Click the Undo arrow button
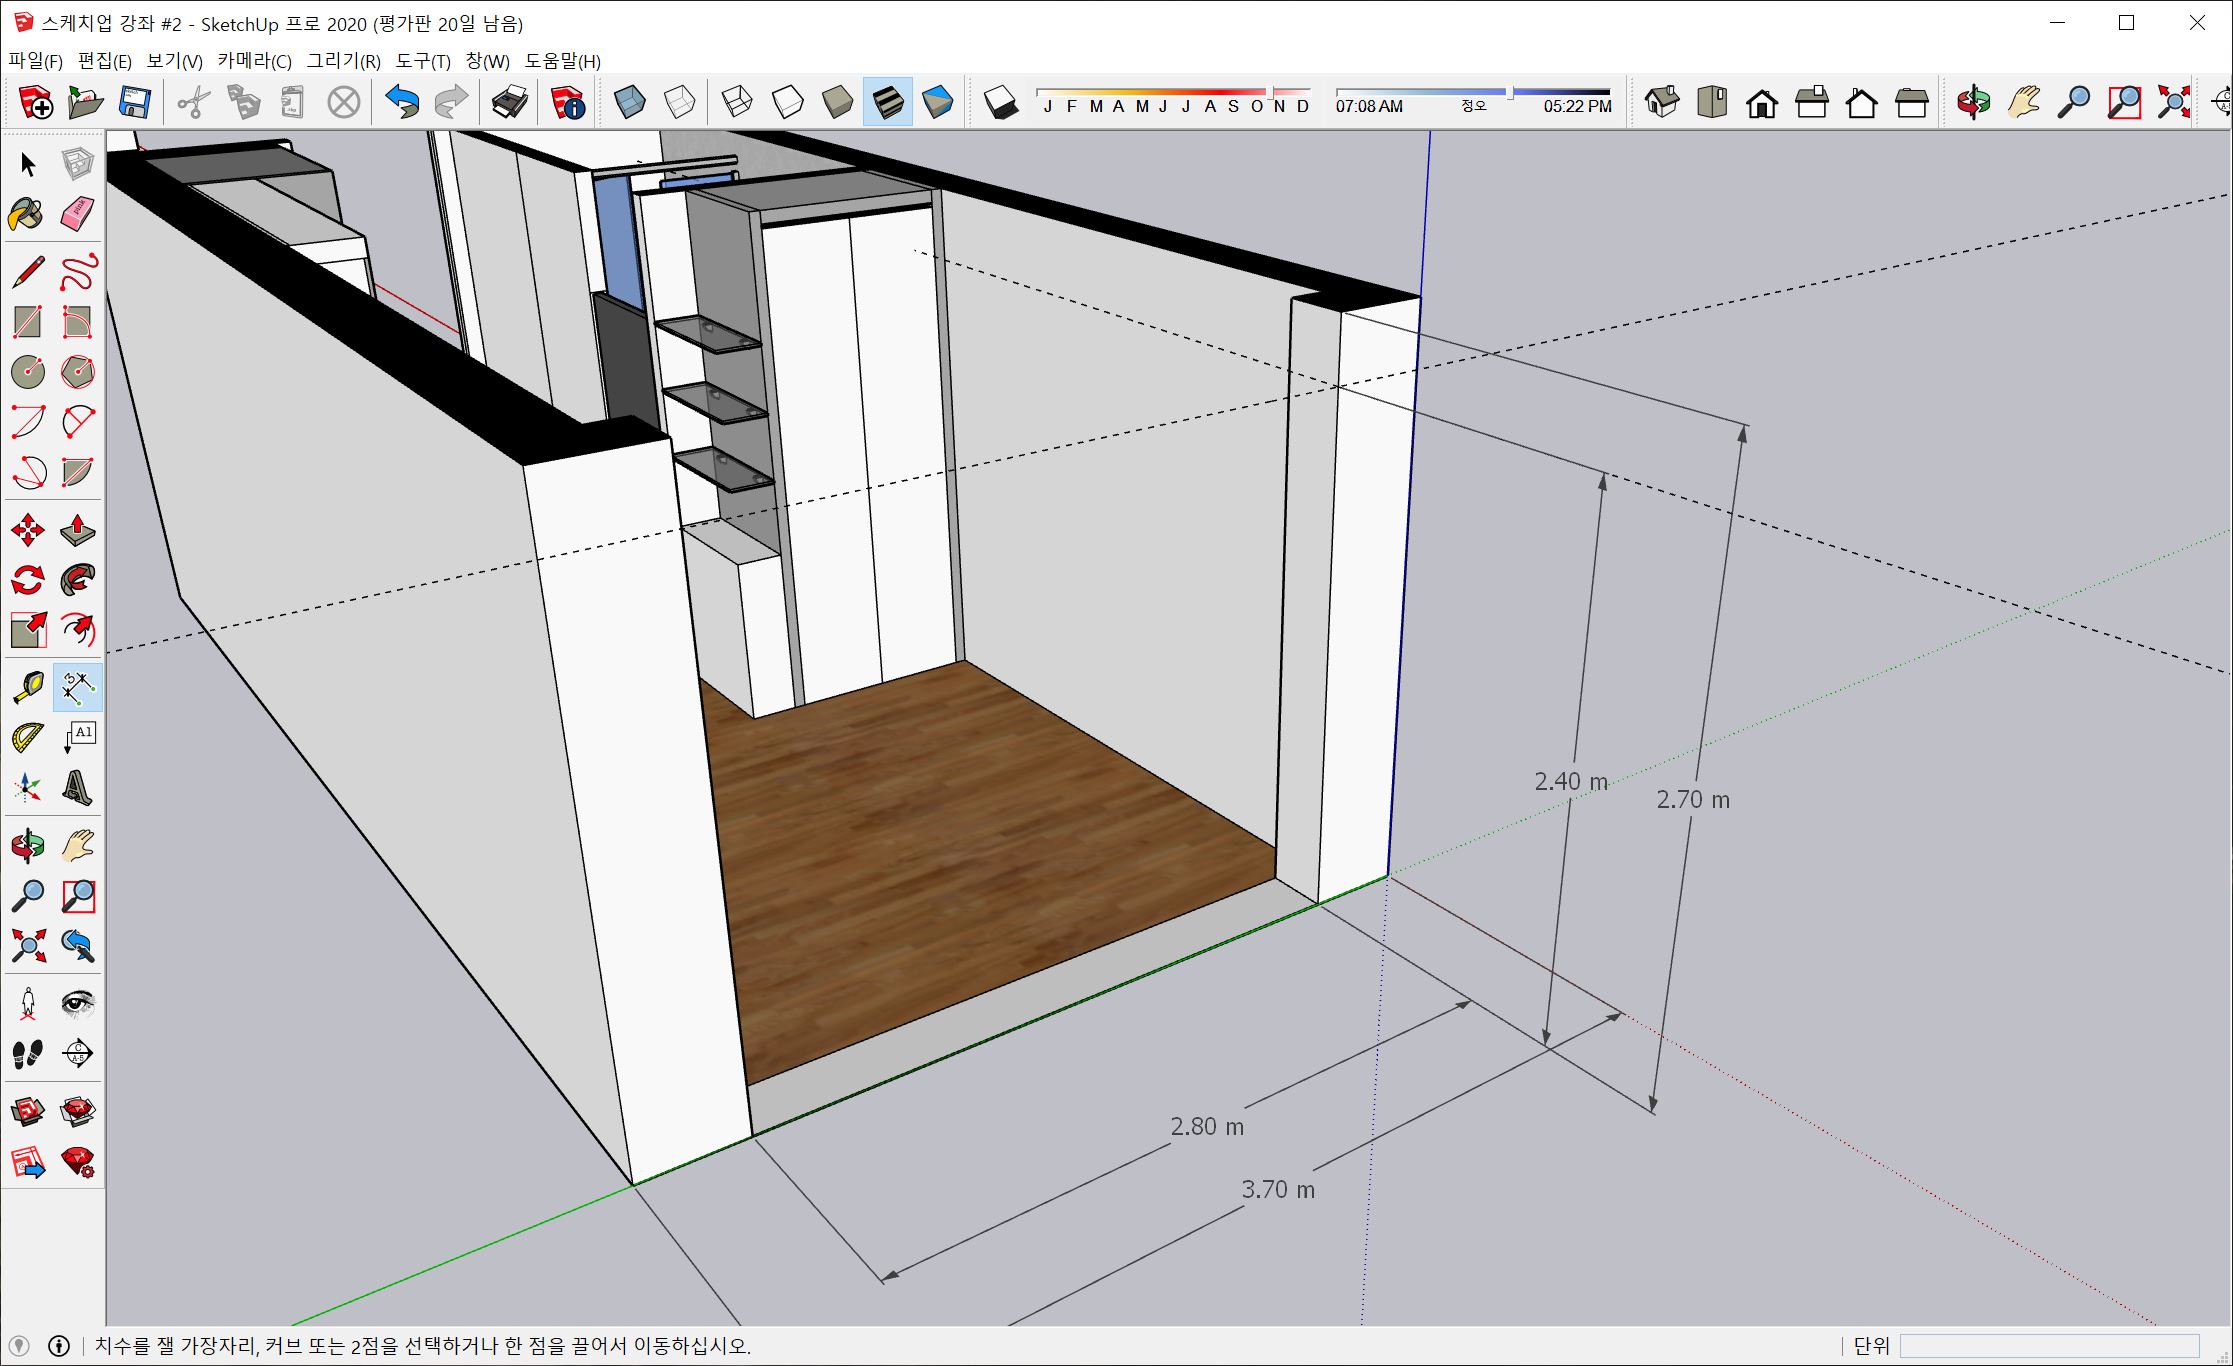The height and width of the screenshot is (1366, 2233). tap(402, 102)
